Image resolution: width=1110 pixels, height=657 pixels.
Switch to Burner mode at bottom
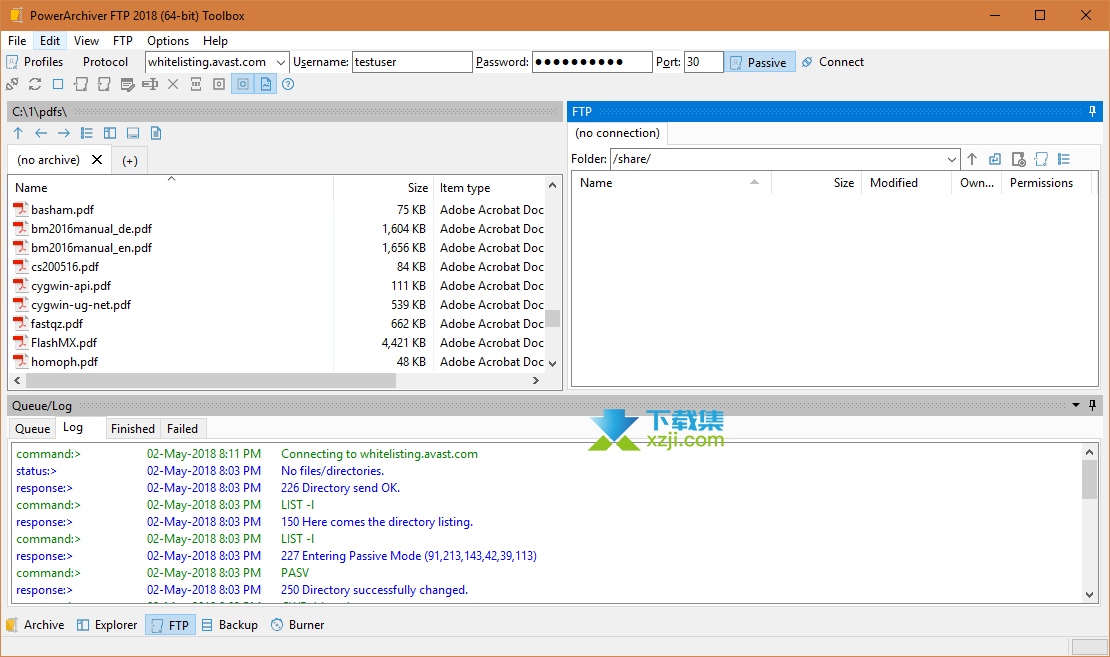[297, 625]
